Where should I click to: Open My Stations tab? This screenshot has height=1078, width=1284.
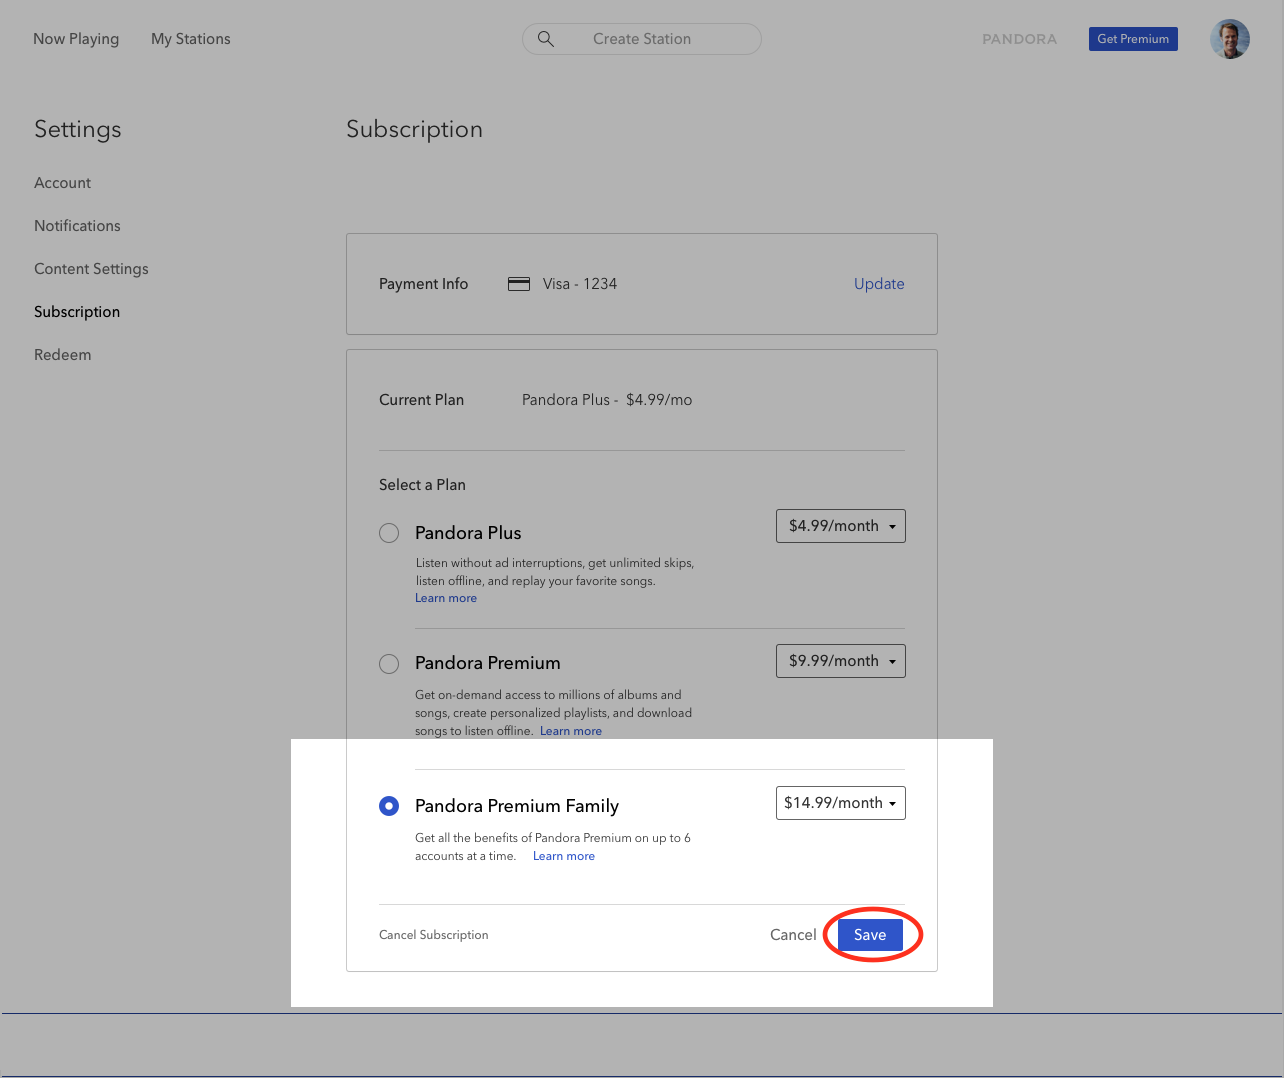click(x=191, y=39)
